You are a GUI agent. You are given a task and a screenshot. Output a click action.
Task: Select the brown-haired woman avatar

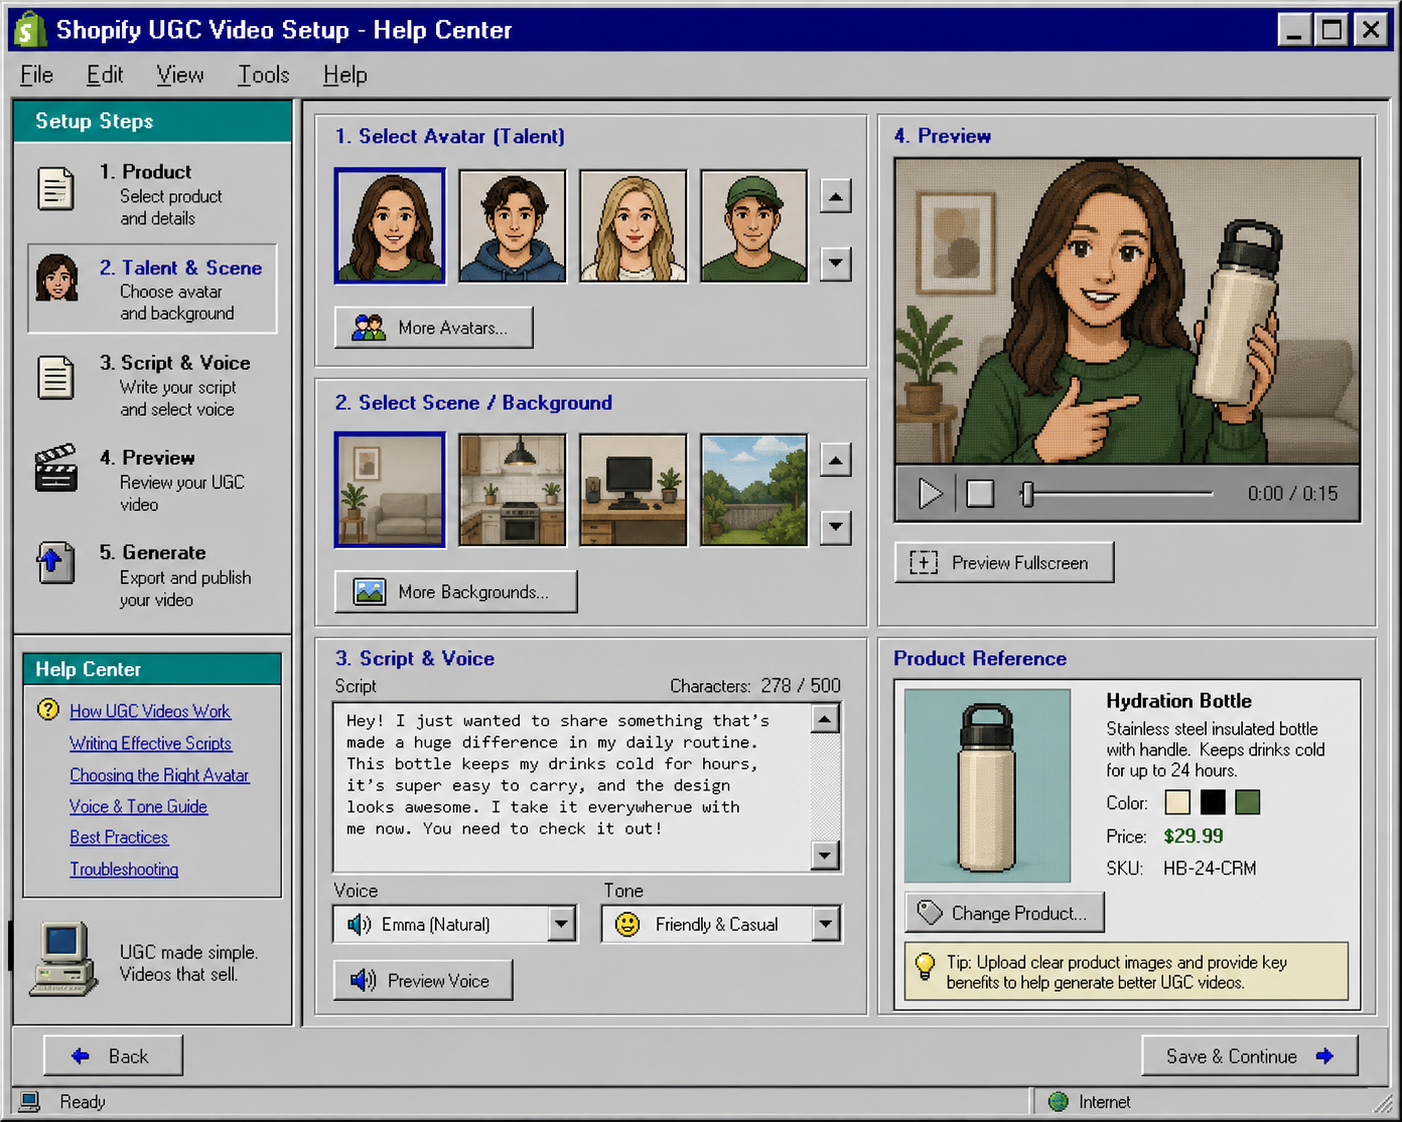[390, 226]
